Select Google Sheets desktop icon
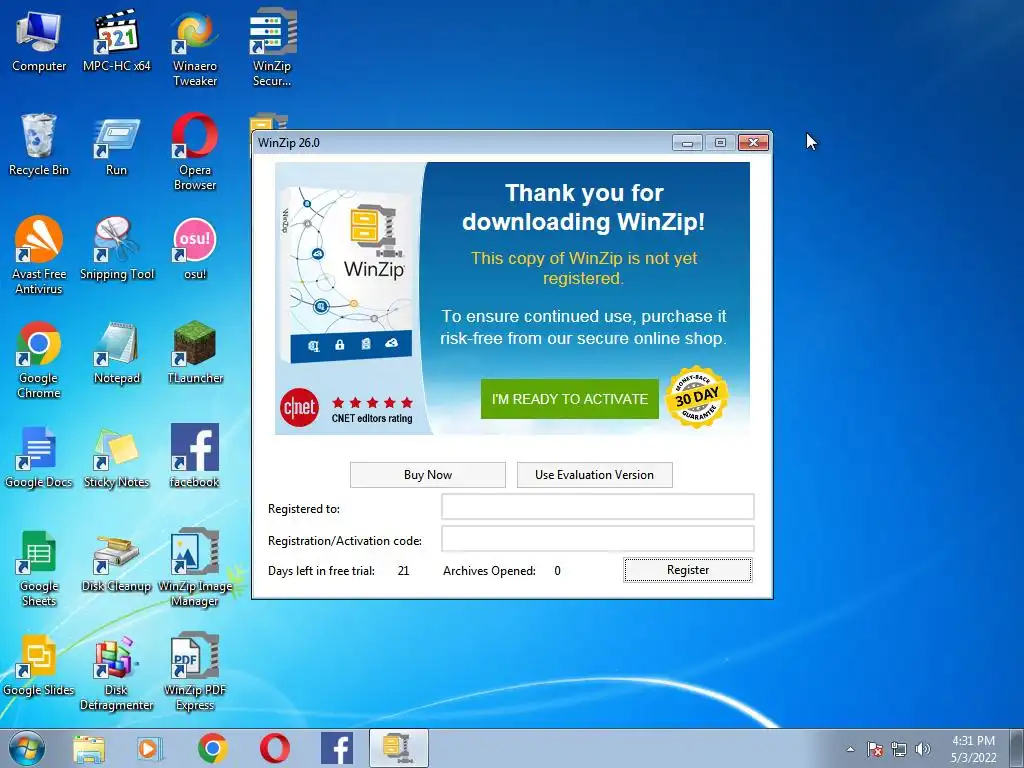This screenshot has height=768, width=1024. click(x=39, y=568)
